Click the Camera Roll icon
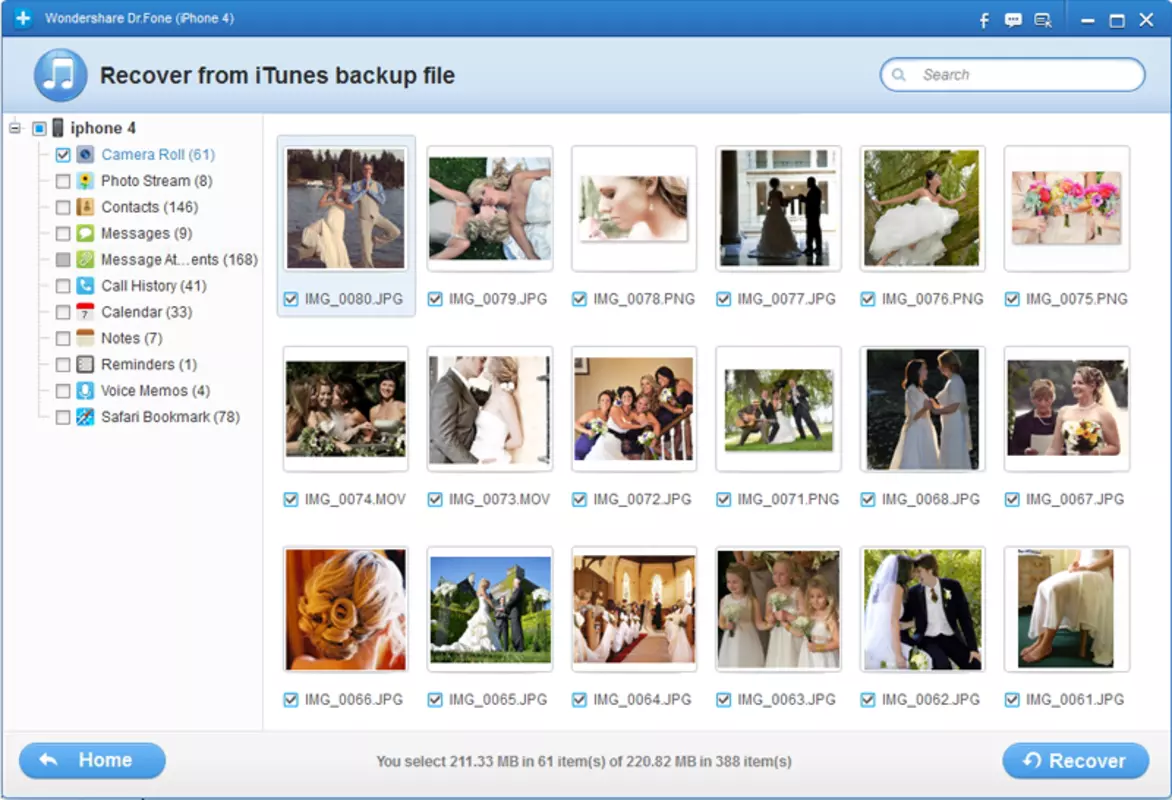The height and width of the screenshot is (800, 1172). [x=86, y=155]
